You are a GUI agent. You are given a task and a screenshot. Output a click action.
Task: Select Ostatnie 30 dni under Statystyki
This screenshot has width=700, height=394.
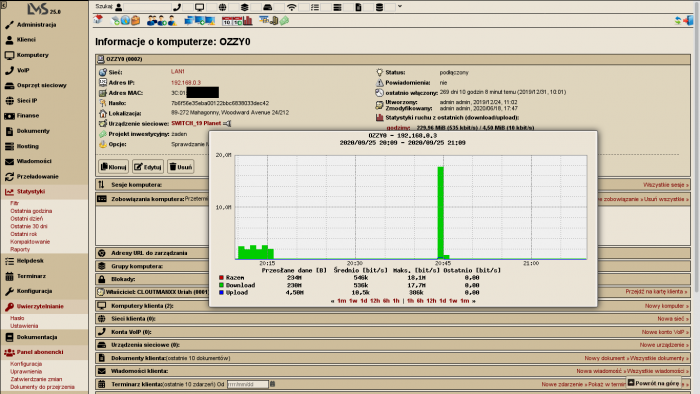tap(29, 226)
